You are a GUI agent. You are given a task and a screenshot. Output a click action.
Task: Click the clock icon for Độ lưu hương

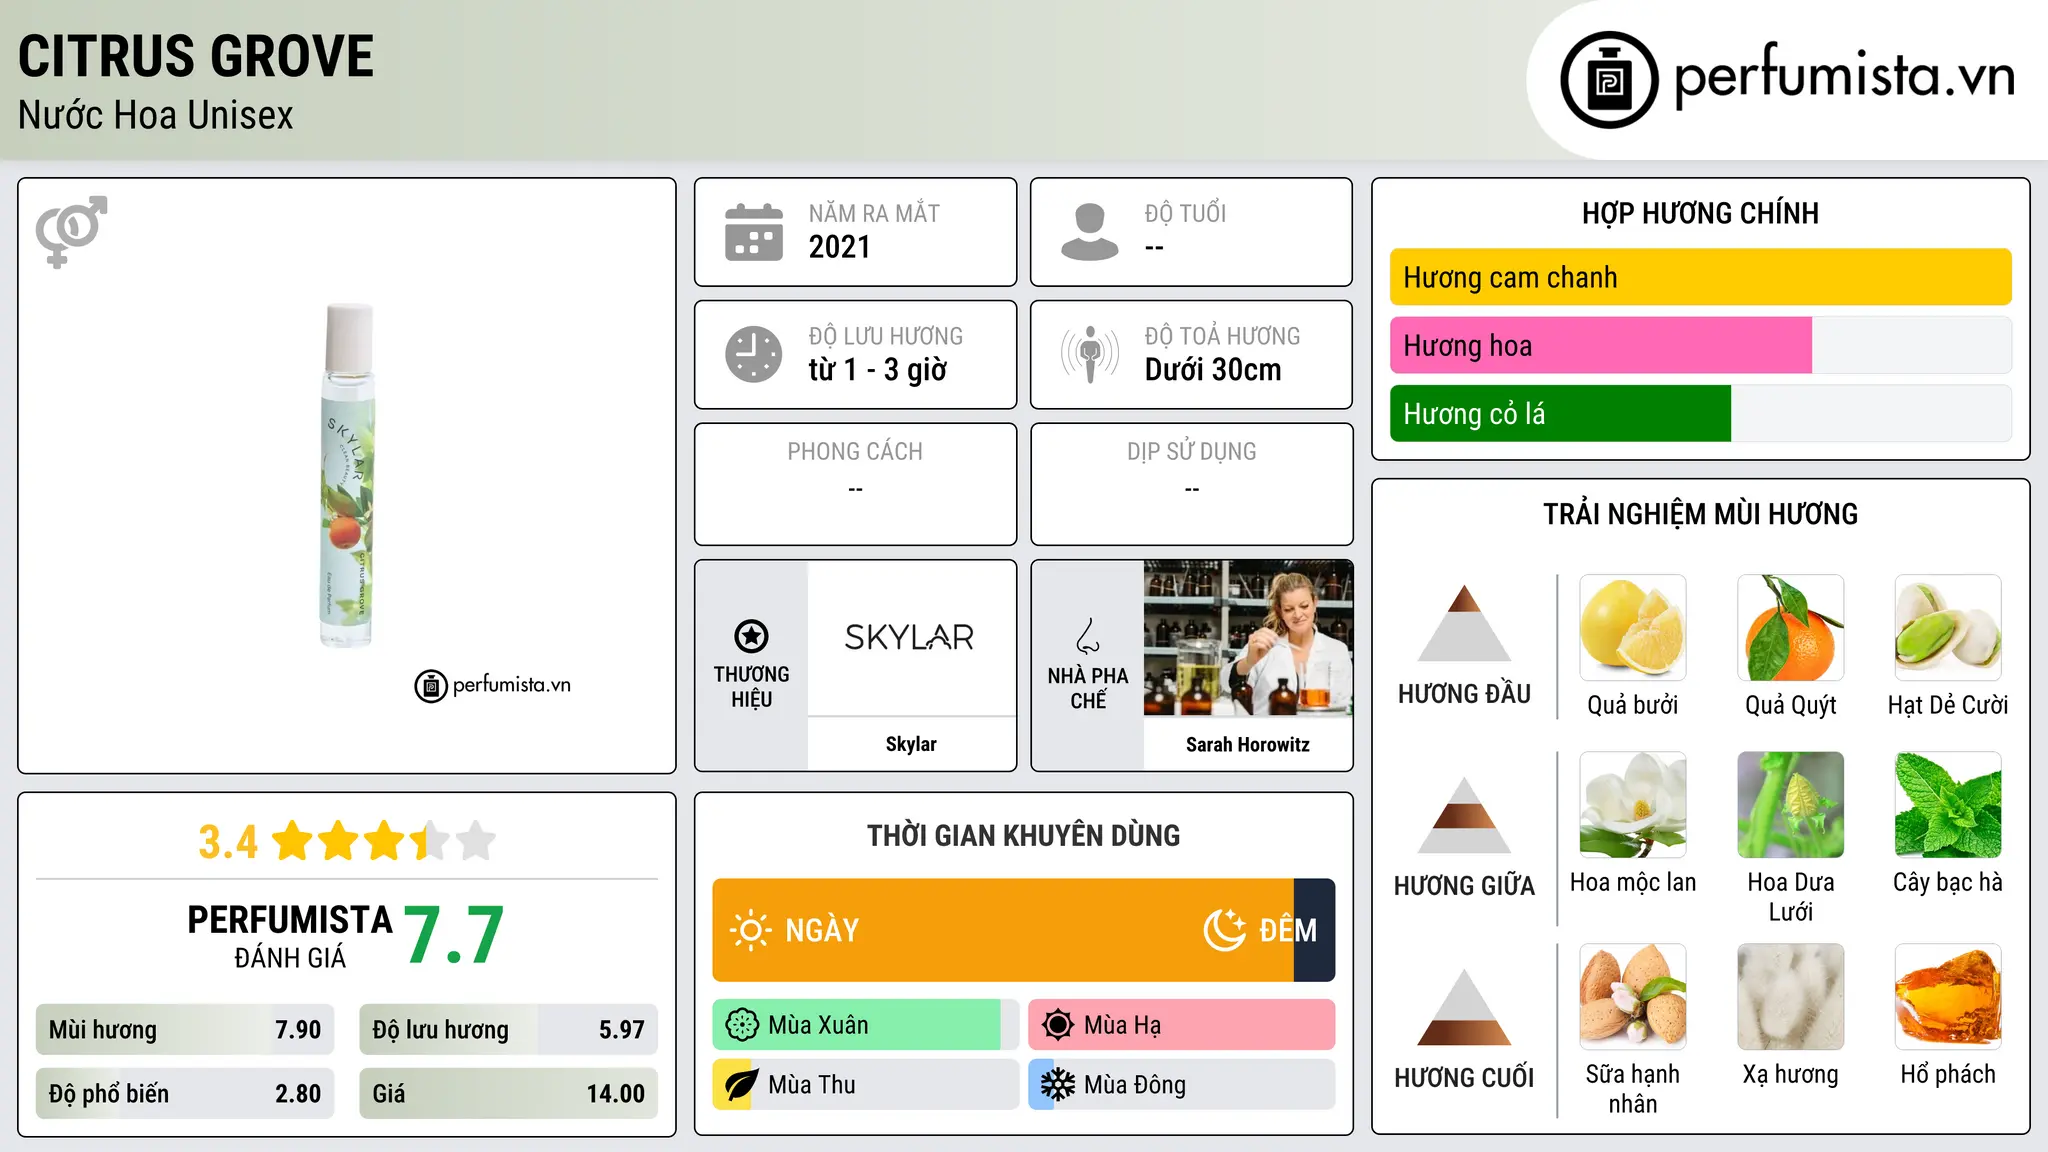tap(754, 354)
